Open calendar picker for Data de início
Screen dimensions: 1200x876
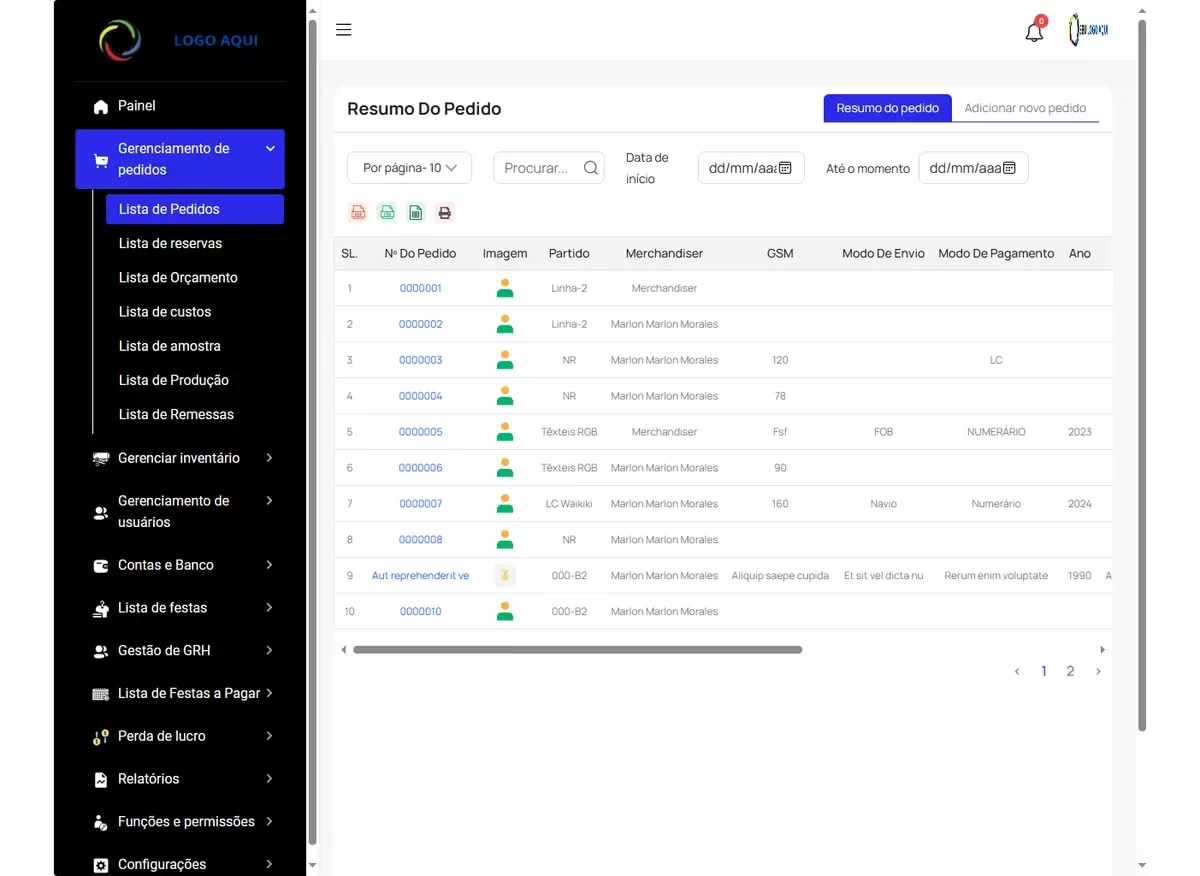click(785, 168)
